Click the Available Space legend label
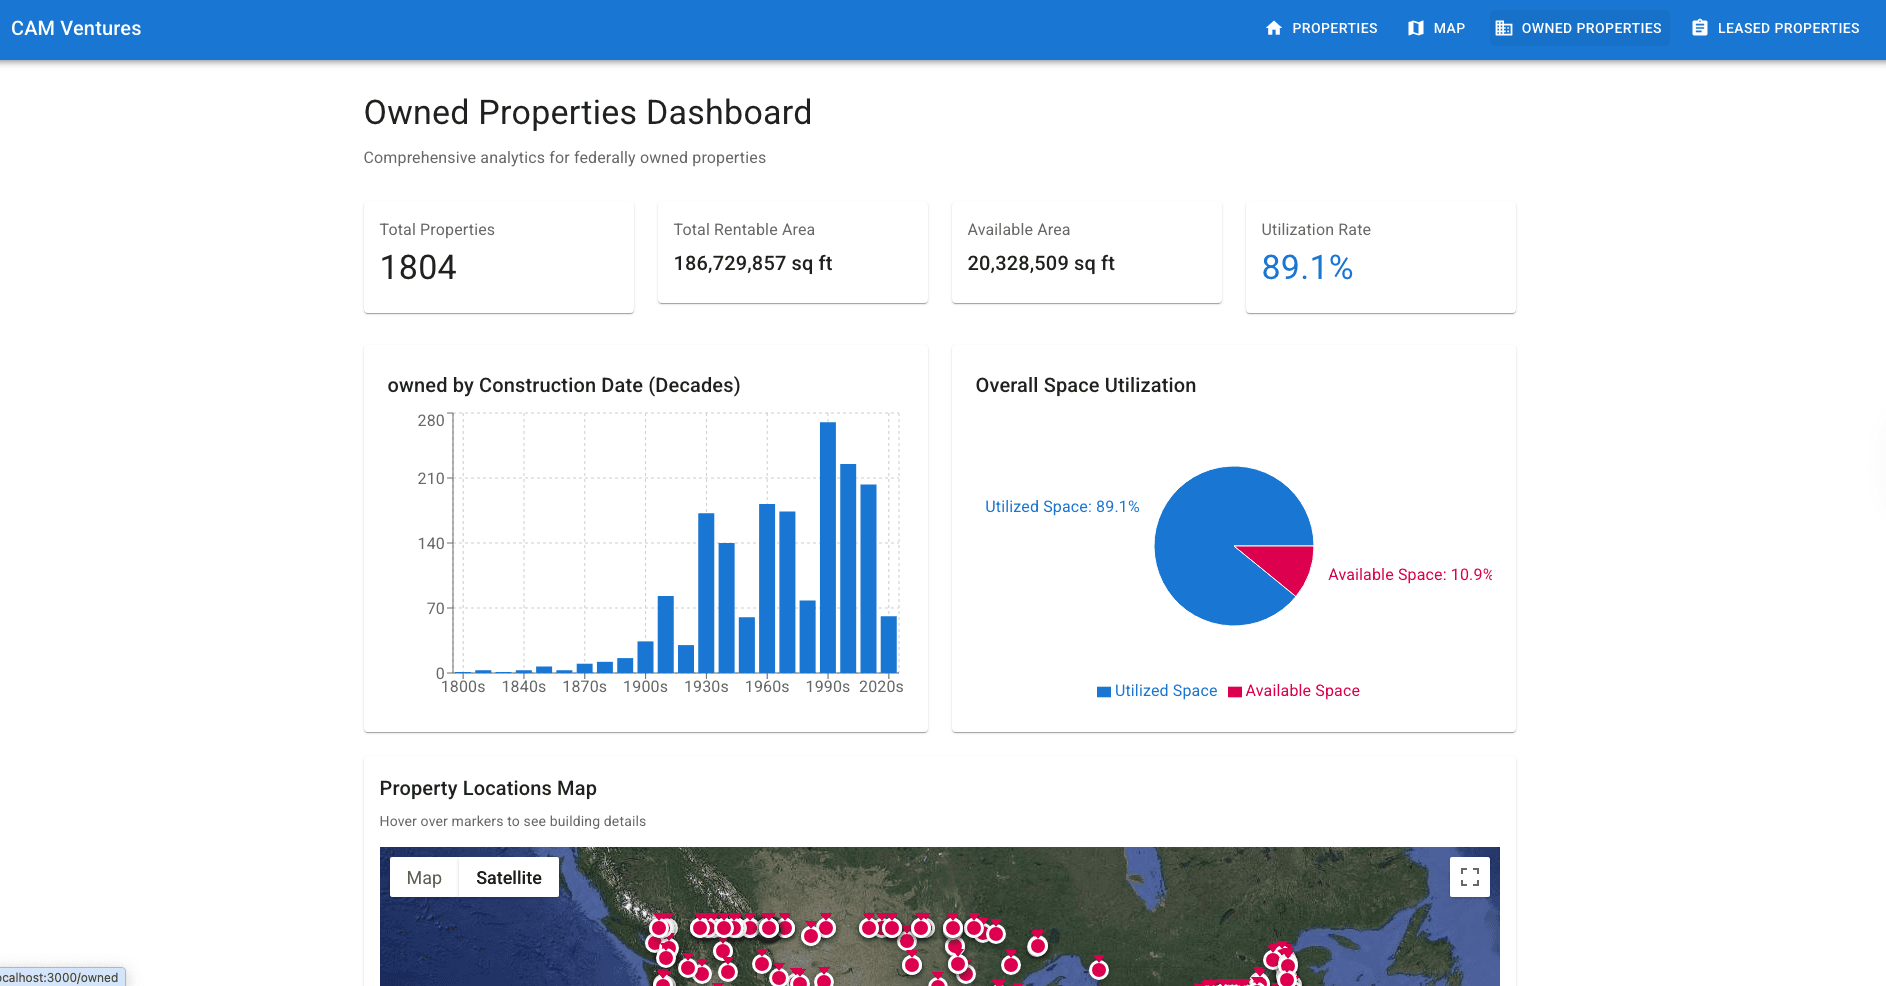1886x986 pixels. (x=1302, y=691)
